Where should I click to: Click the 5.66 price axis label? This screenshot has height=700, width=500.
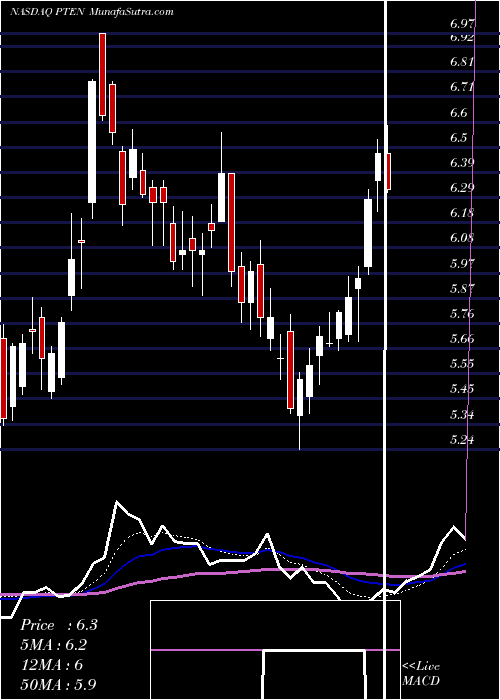coord(462,338)
